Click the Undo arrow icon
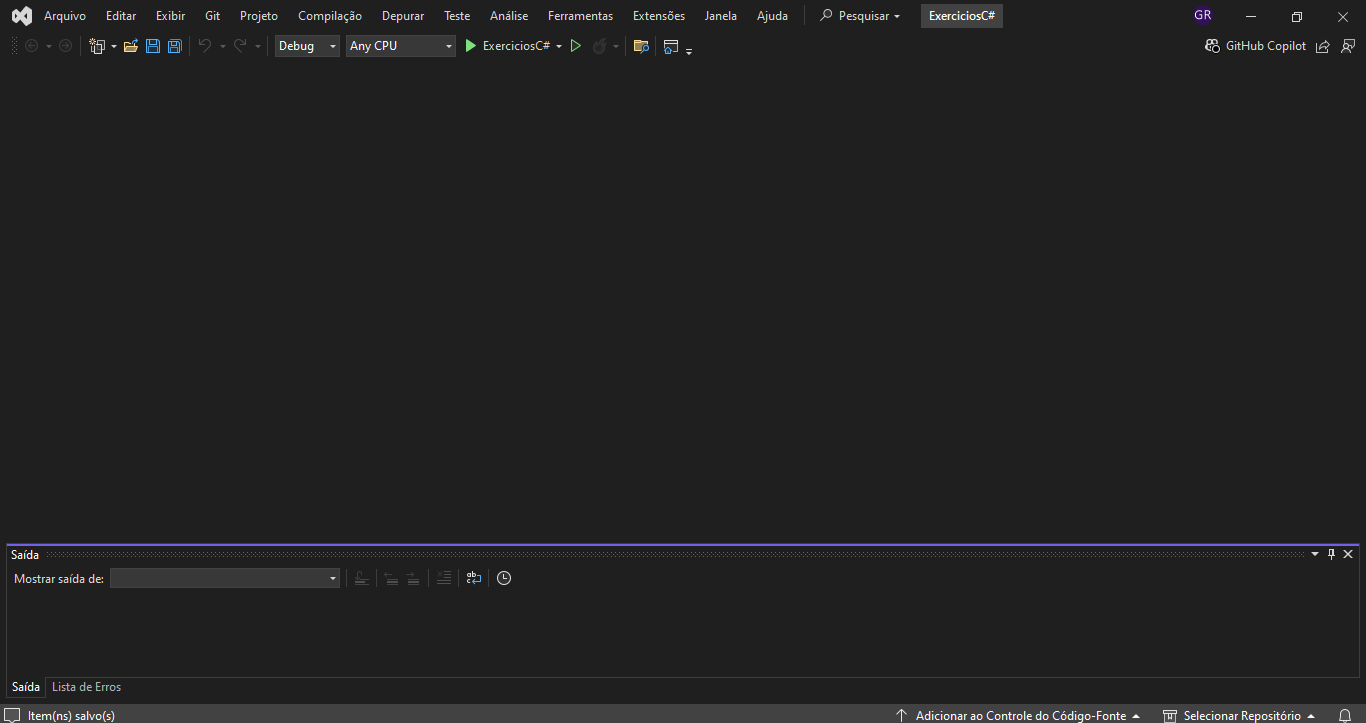Image resolution: width=1366 pixels, height=723 pixels. point(205,46)
